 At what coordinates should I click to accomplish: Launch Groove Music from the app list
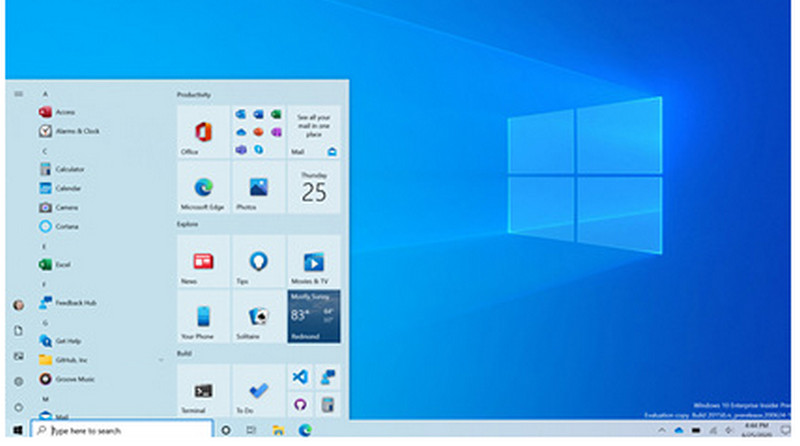pos(67,379)
